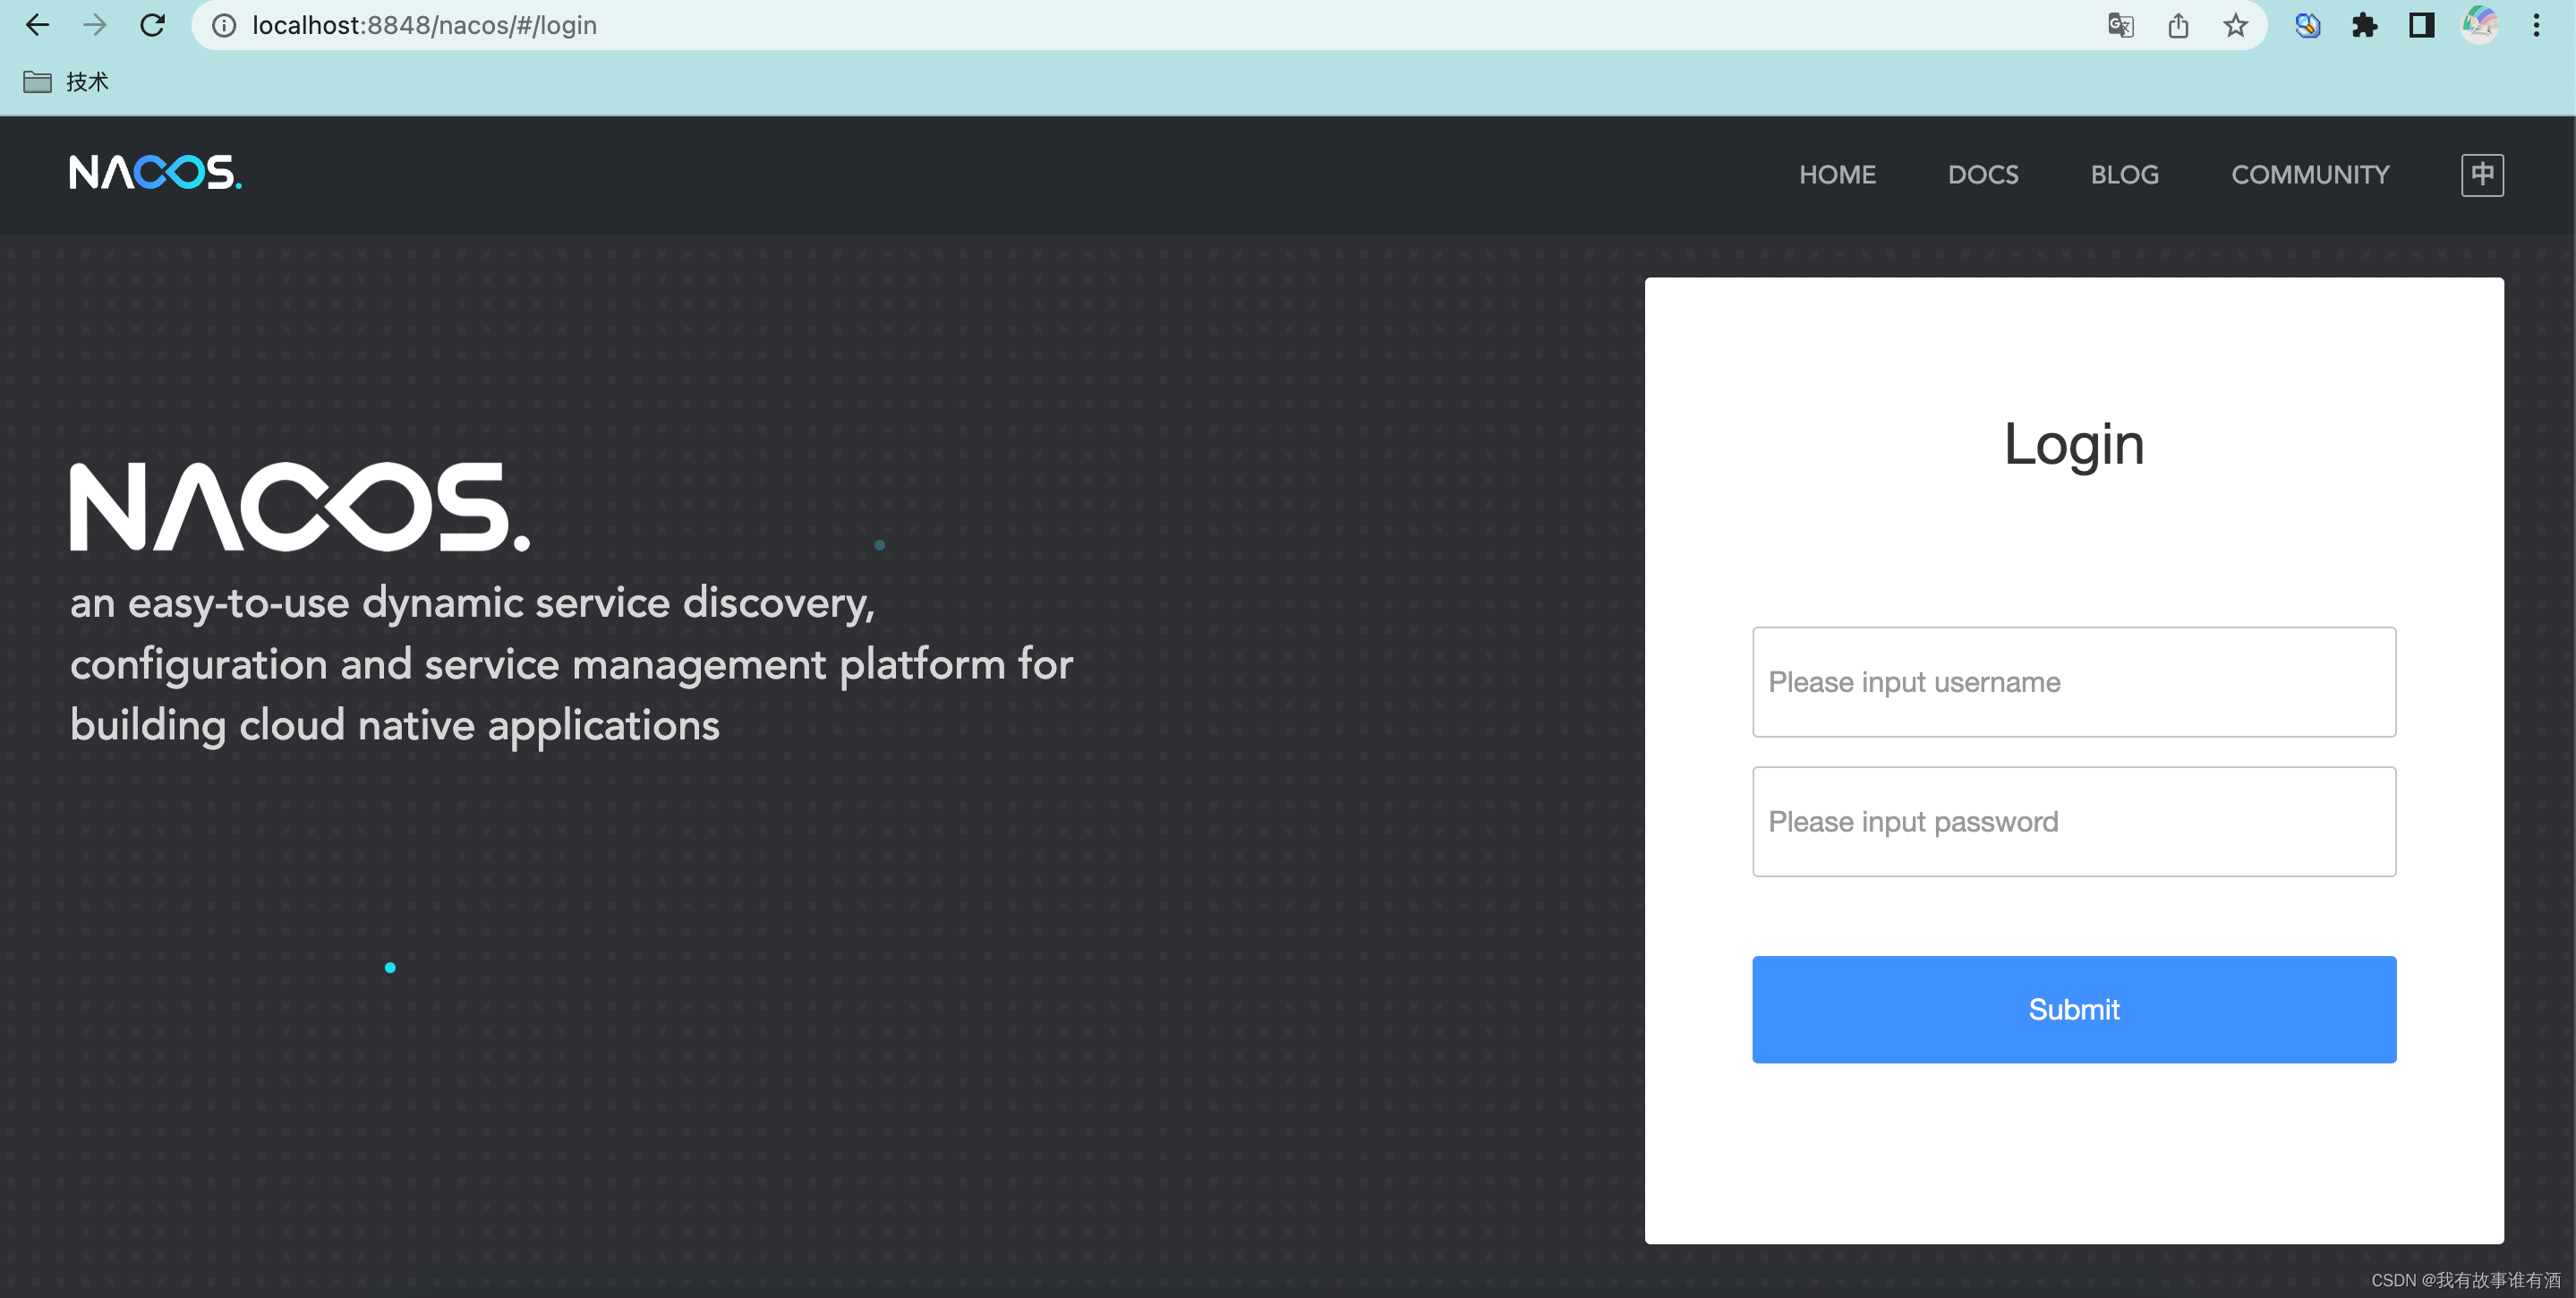This screenshot has height=1298, width=2576.
Task: Click the browser forward arrow
Action: pyautogui.click(x=94, y=25)
